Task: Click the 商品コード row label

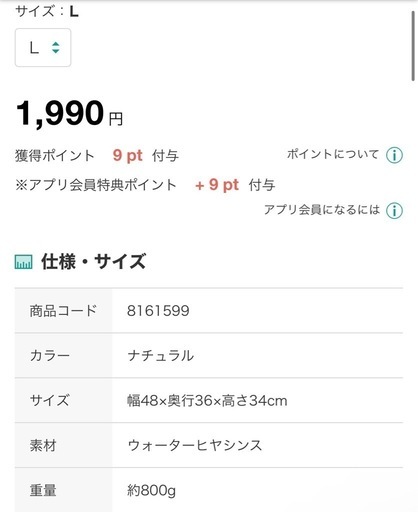Action: 63,311
